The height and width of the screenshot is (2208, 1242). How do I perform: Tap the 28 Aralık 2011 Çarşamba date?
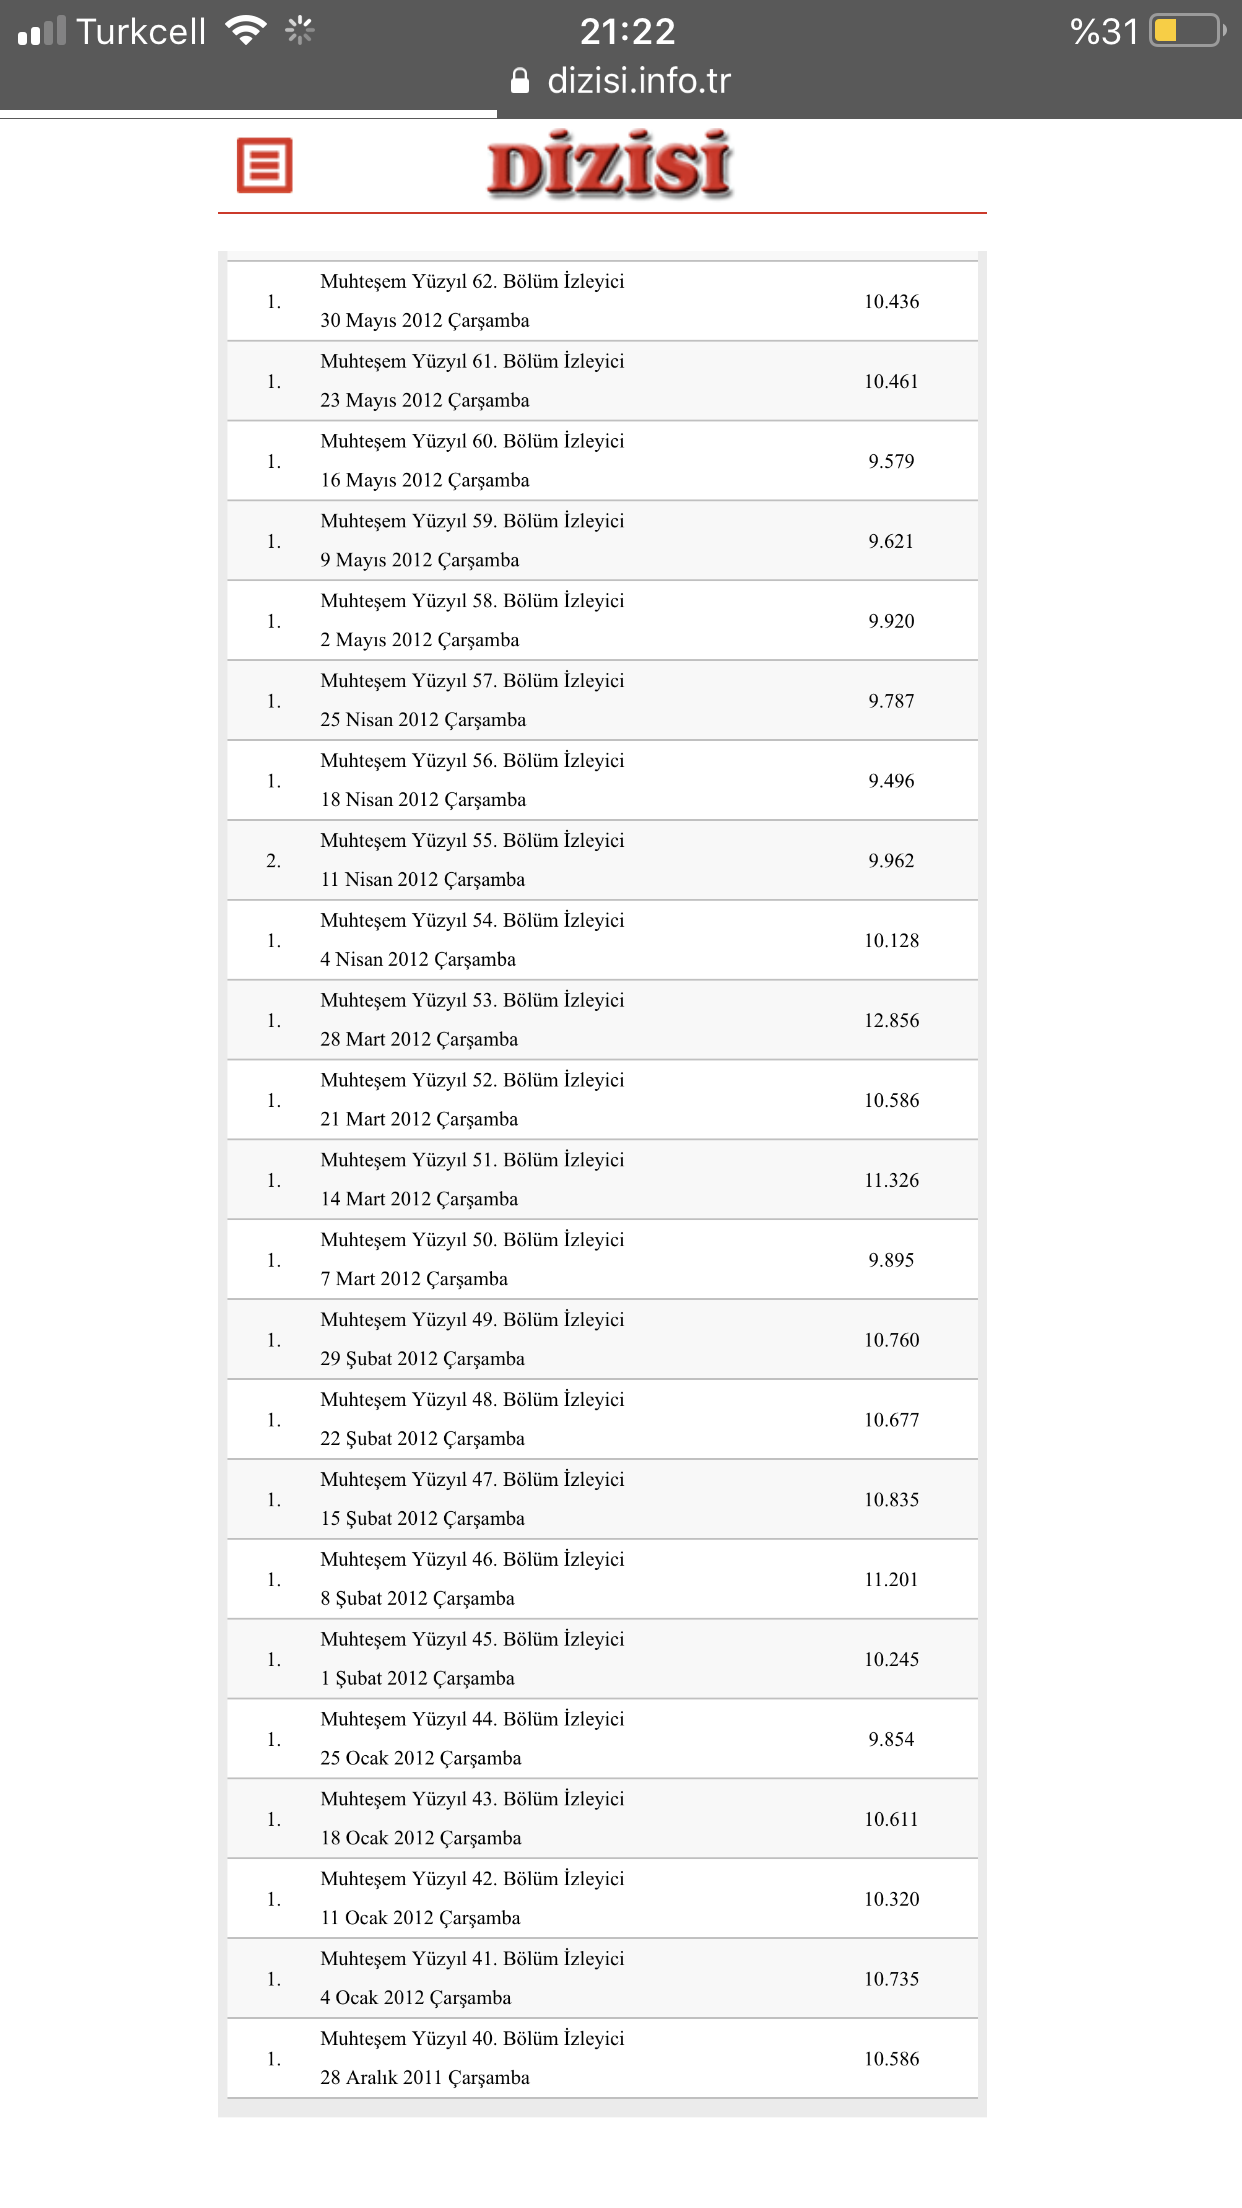tap(424, 2078)
